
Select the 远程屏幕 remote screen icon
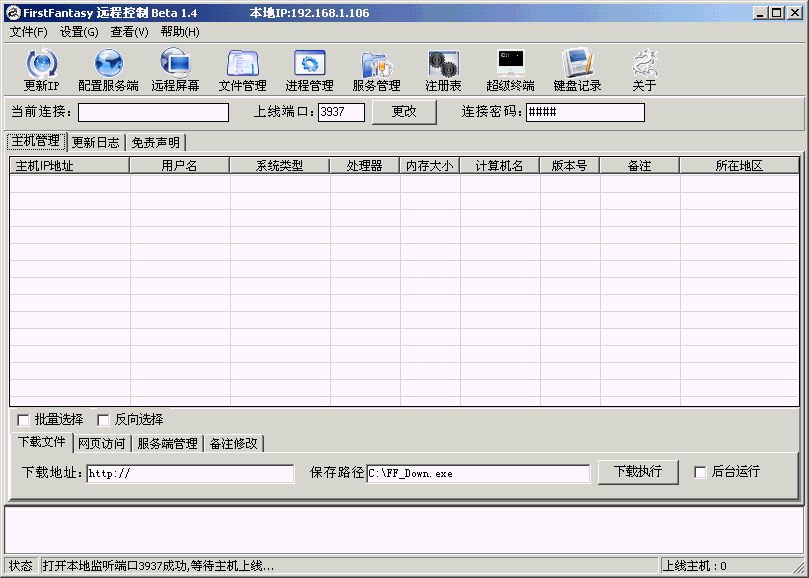175,67
